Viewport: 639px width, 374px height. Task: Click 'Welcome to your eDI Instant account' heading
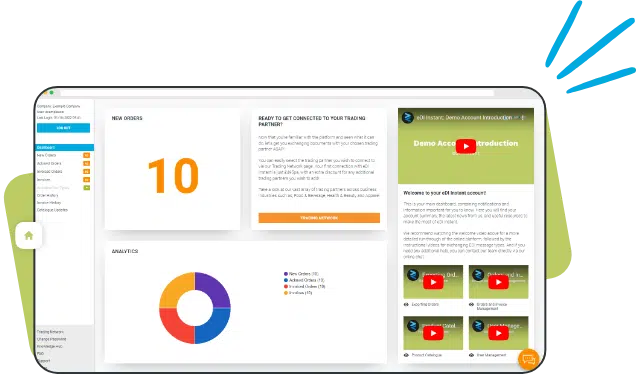[445, 193]
